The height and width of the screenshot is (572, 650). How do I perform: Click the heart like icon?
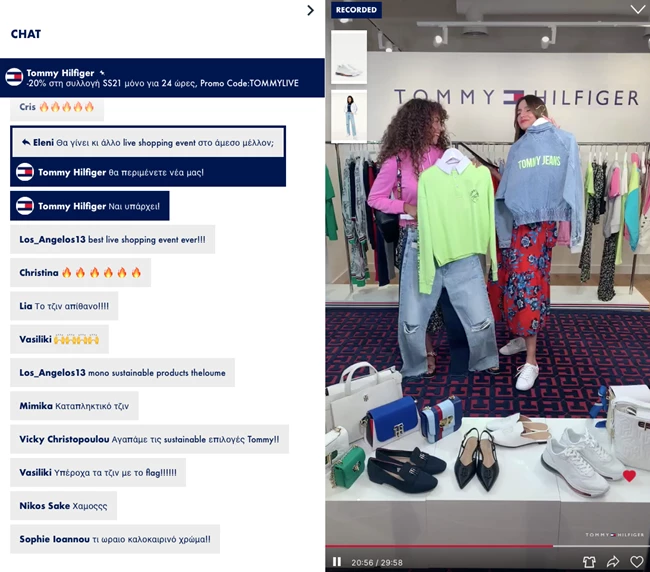[x=636, y=562]
